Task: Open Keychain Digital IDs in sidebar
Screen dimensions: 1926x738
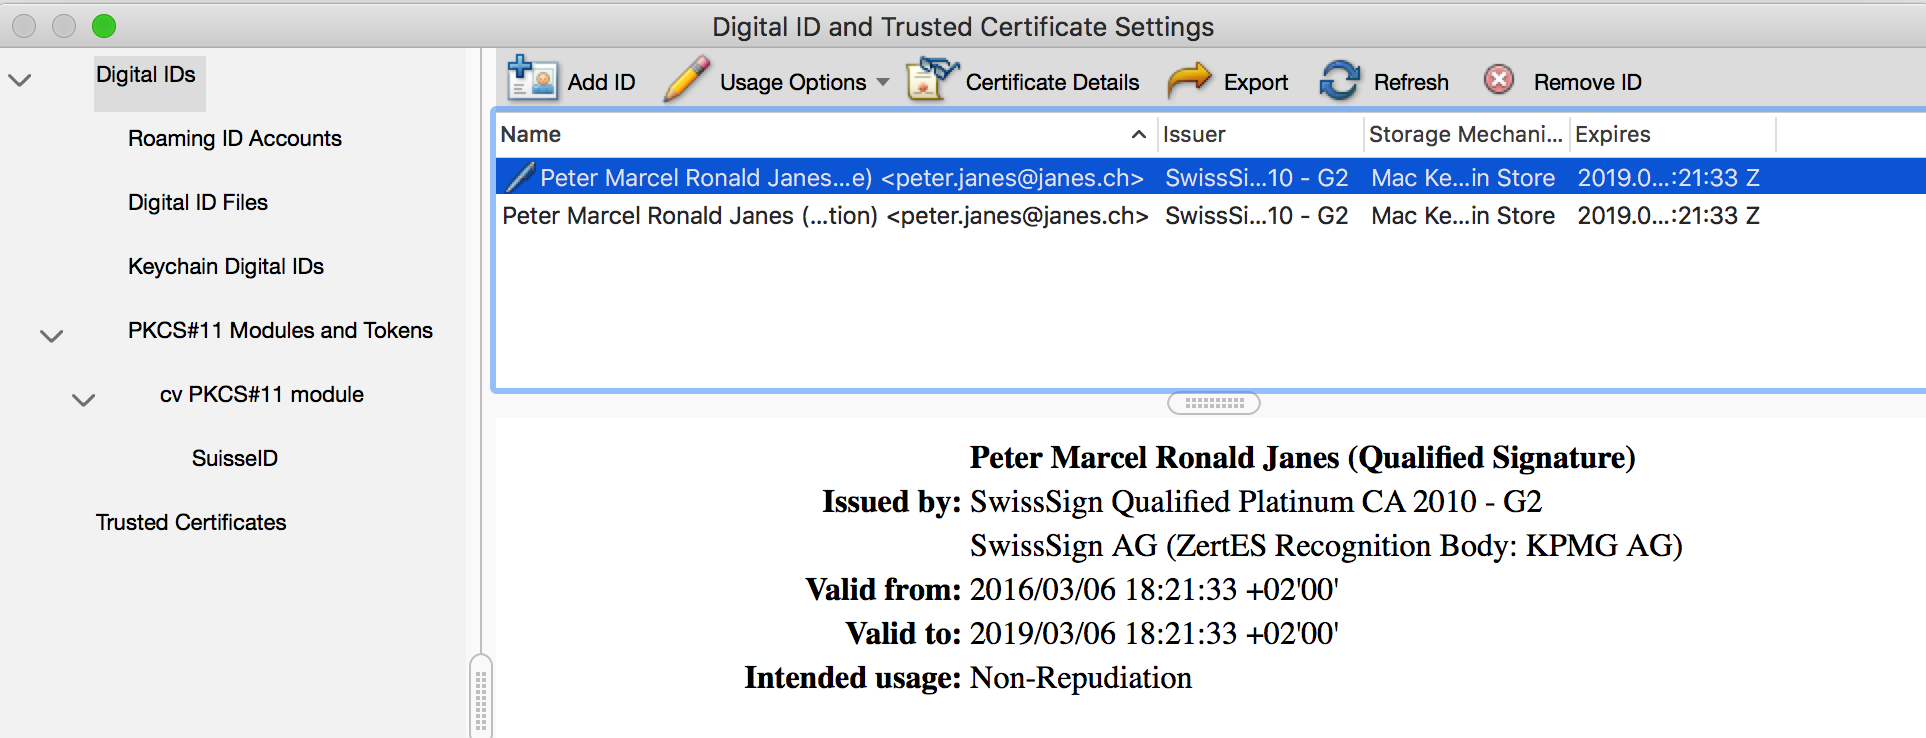Action: pos(226,267)
